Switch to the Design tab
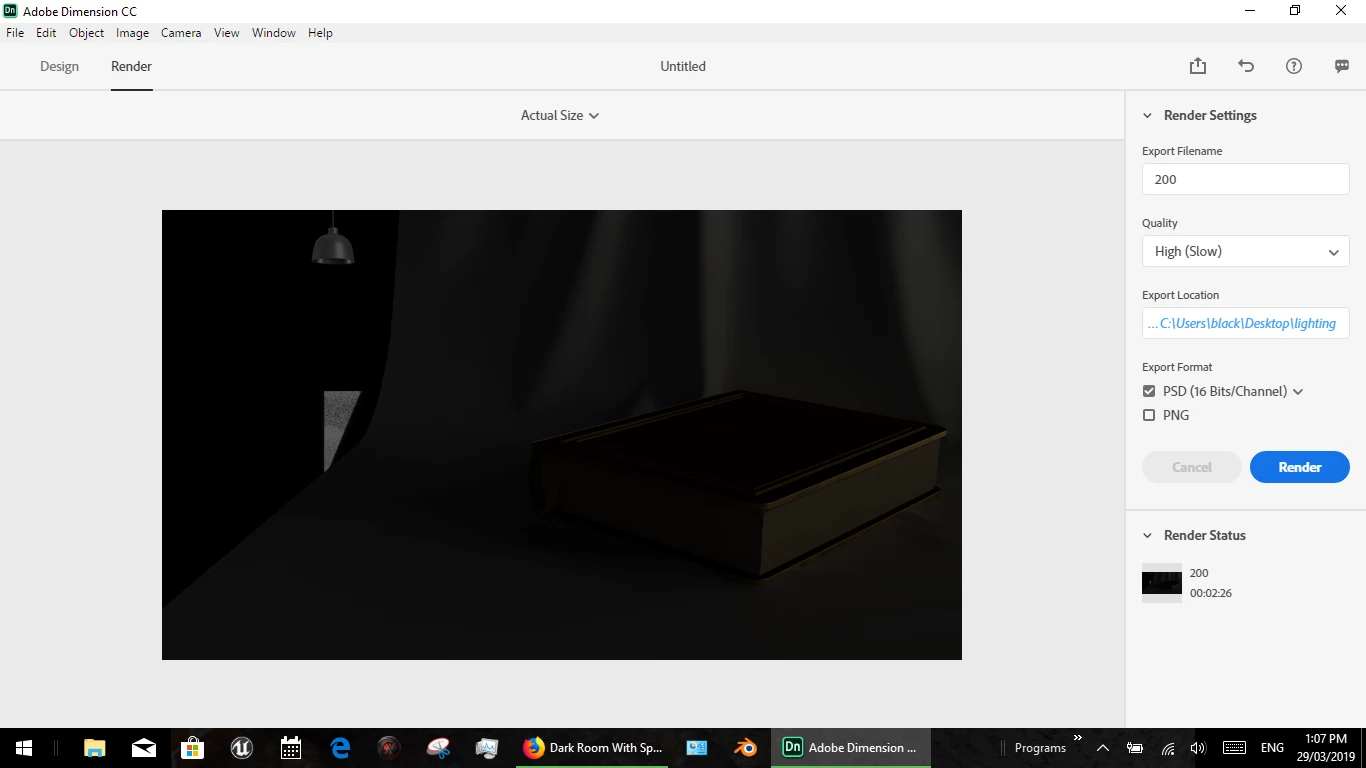This screenshot has width=1366, height=768. [59, 66]
